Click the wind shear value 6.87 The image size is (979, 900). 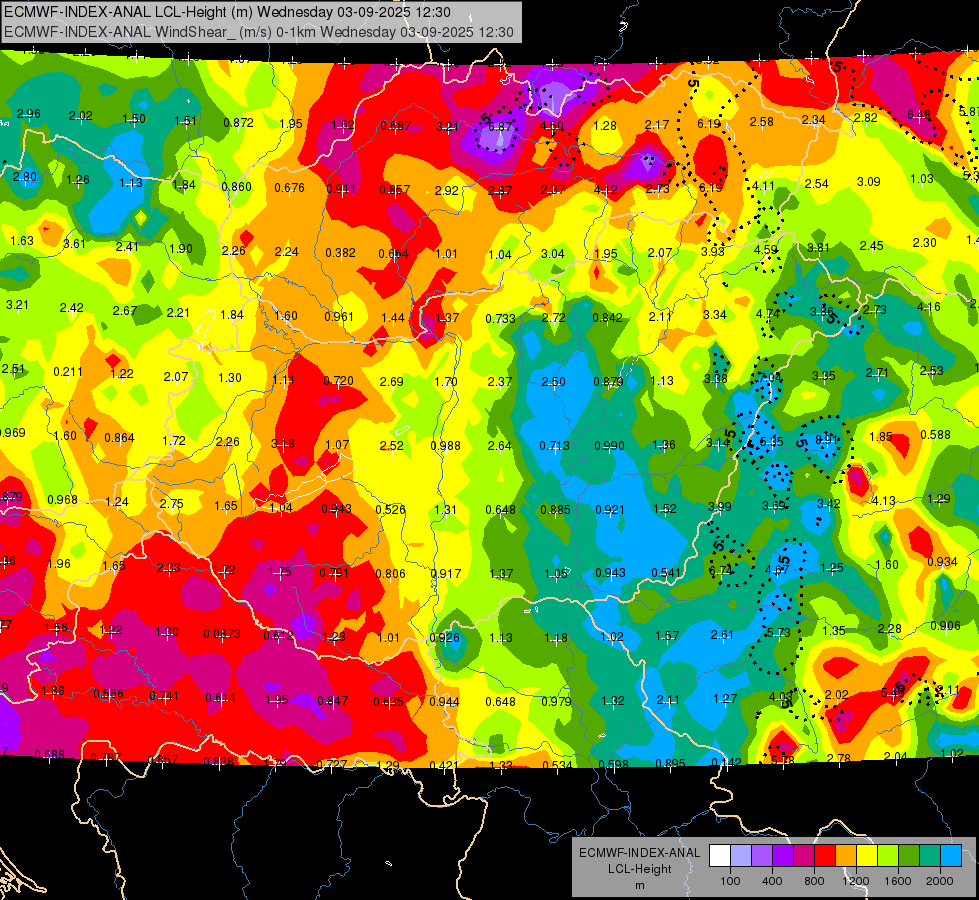coord(500,126)
